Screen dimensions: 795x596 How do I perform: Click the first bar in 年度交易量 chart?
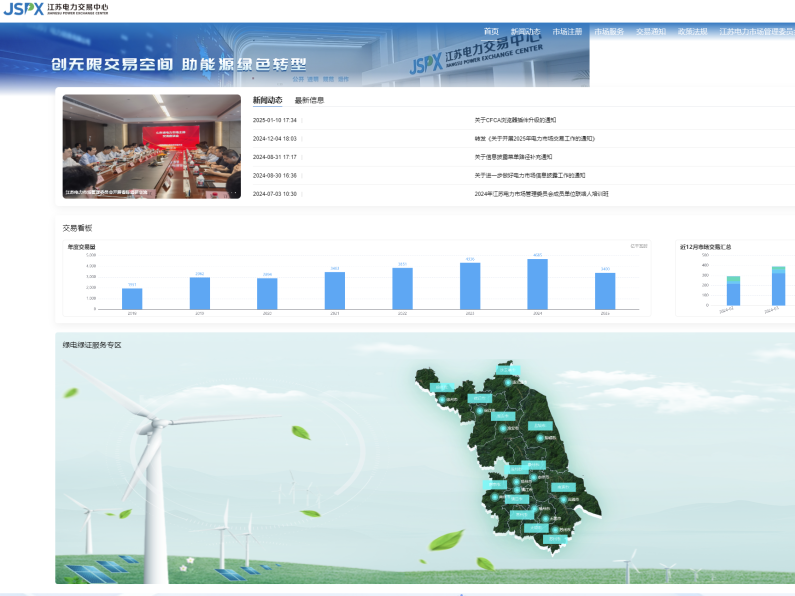point(132,298)
